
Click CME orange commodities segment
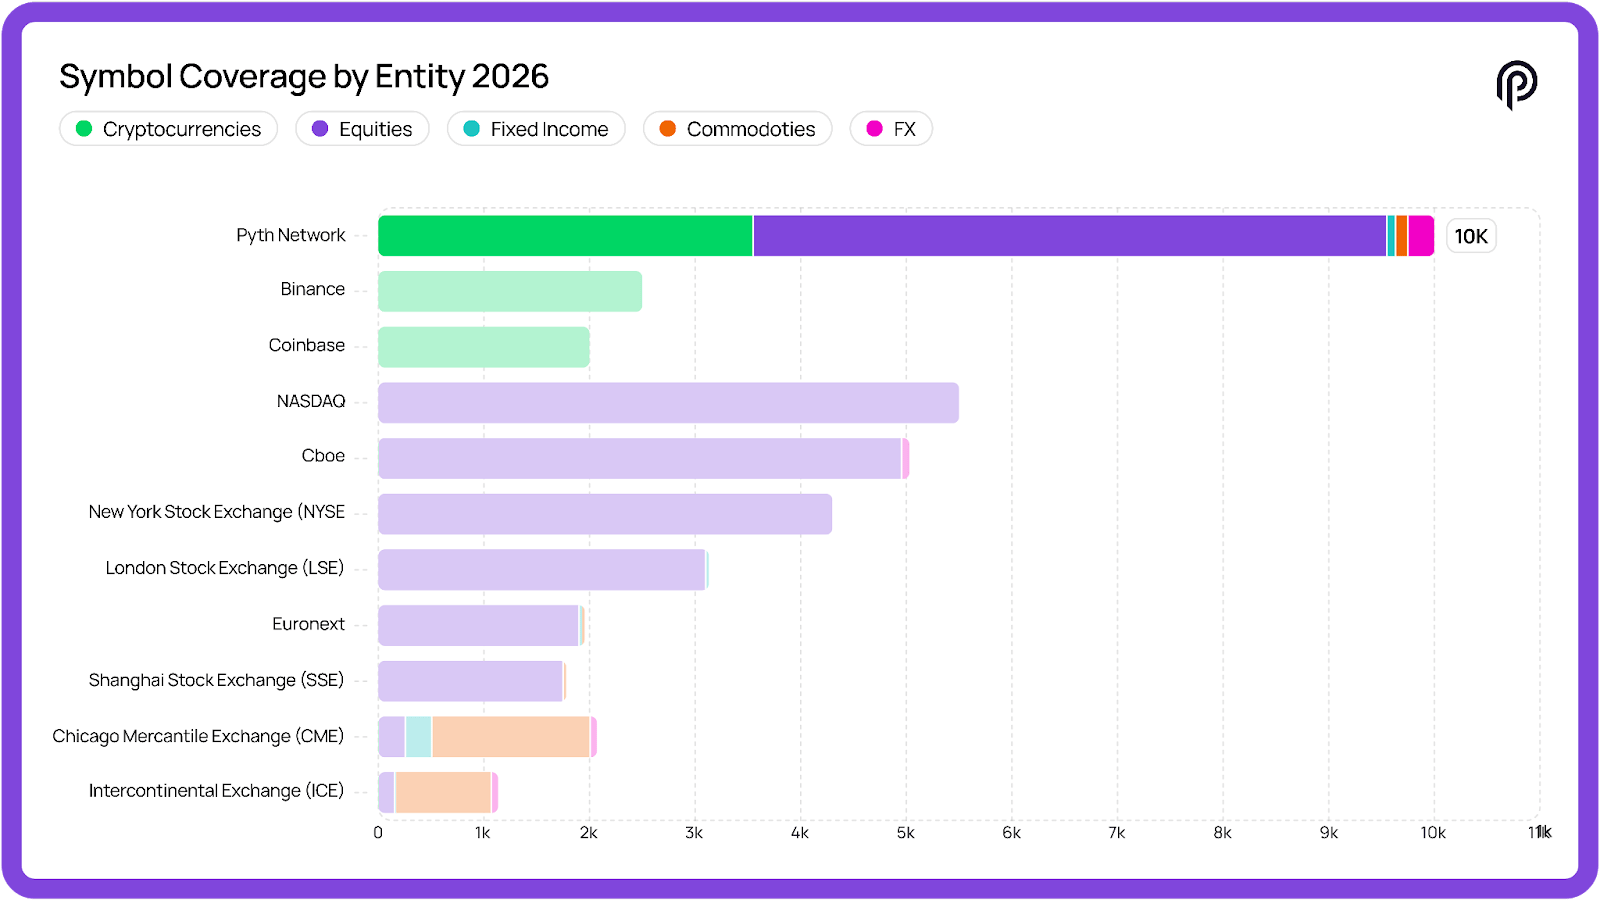tap(511, 737)
